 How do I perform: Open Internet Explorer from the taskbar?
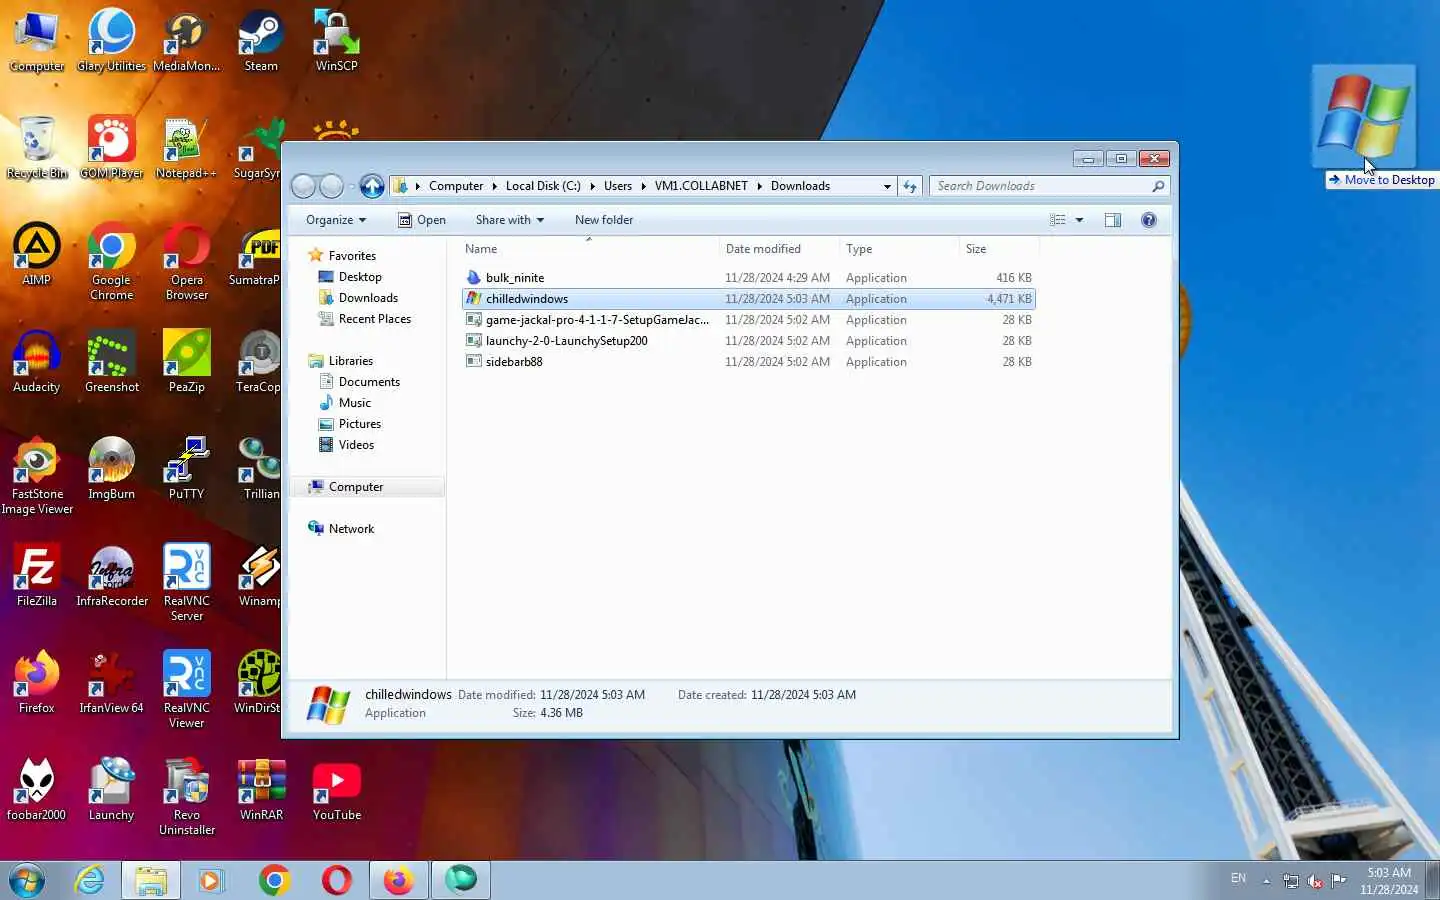pyautogui.click(x=90, y=881)
